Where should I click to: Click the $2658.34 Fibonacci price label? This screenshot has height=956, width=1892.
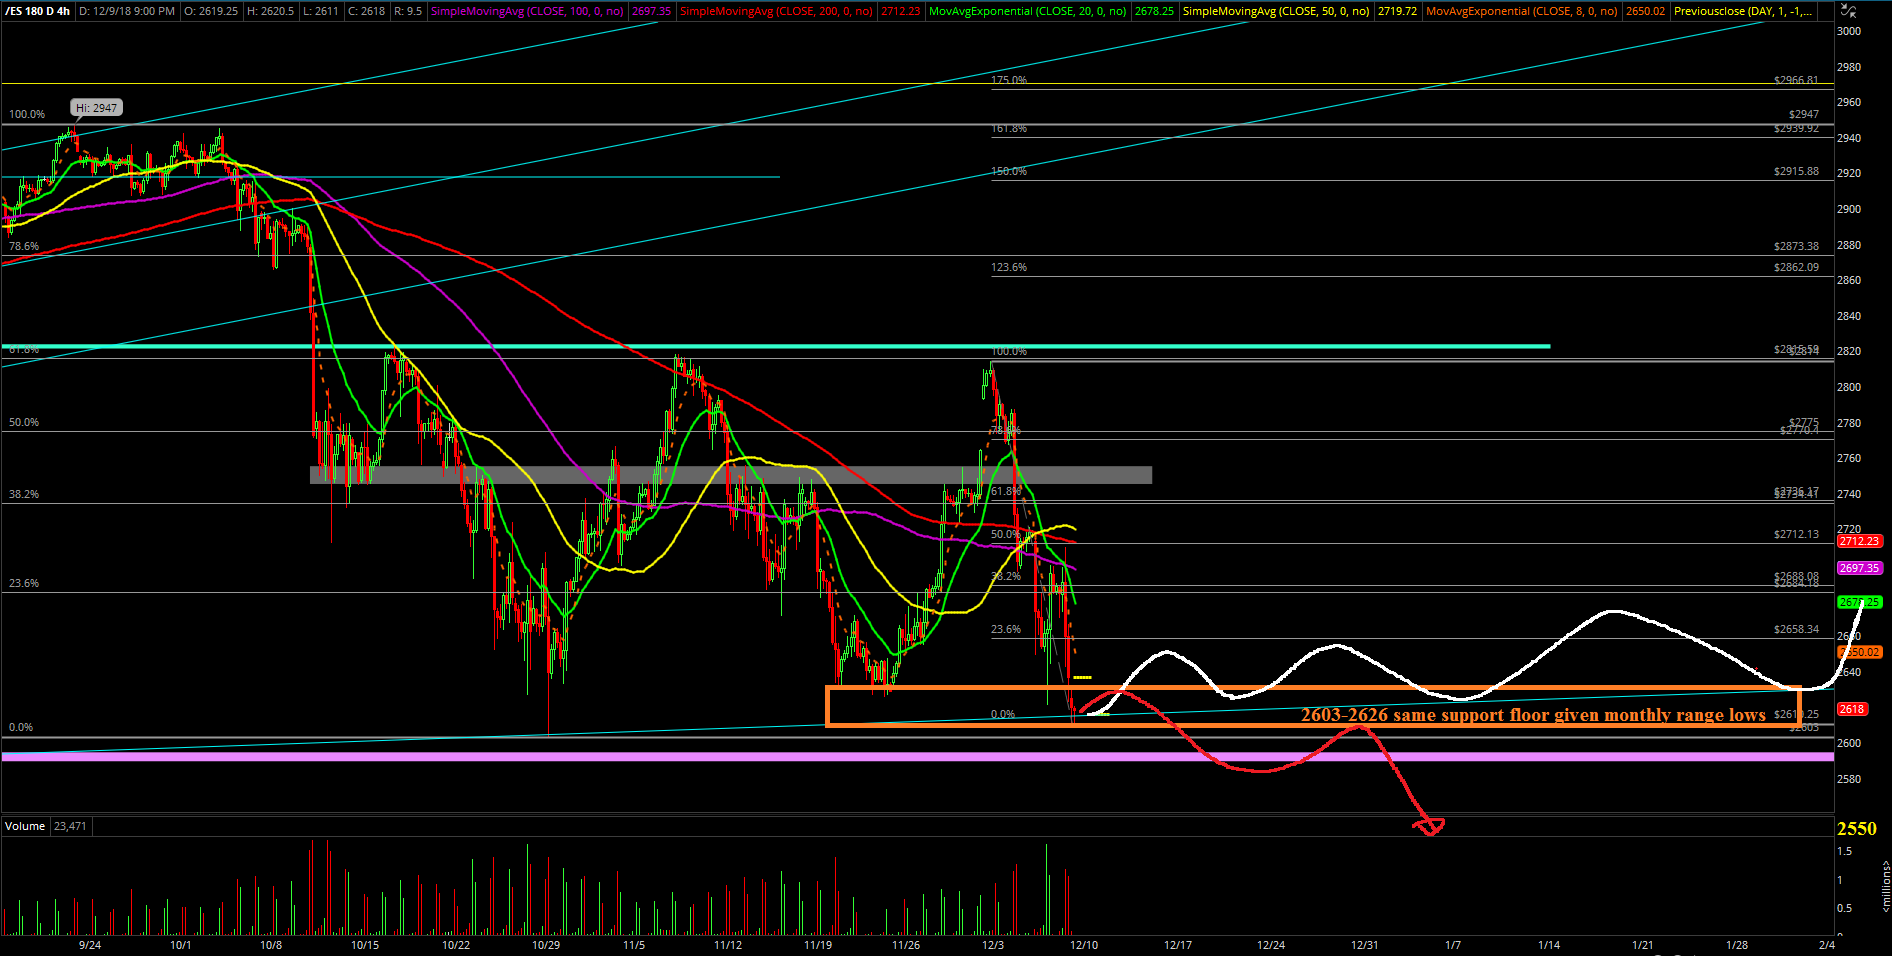tap(1797, 630)
